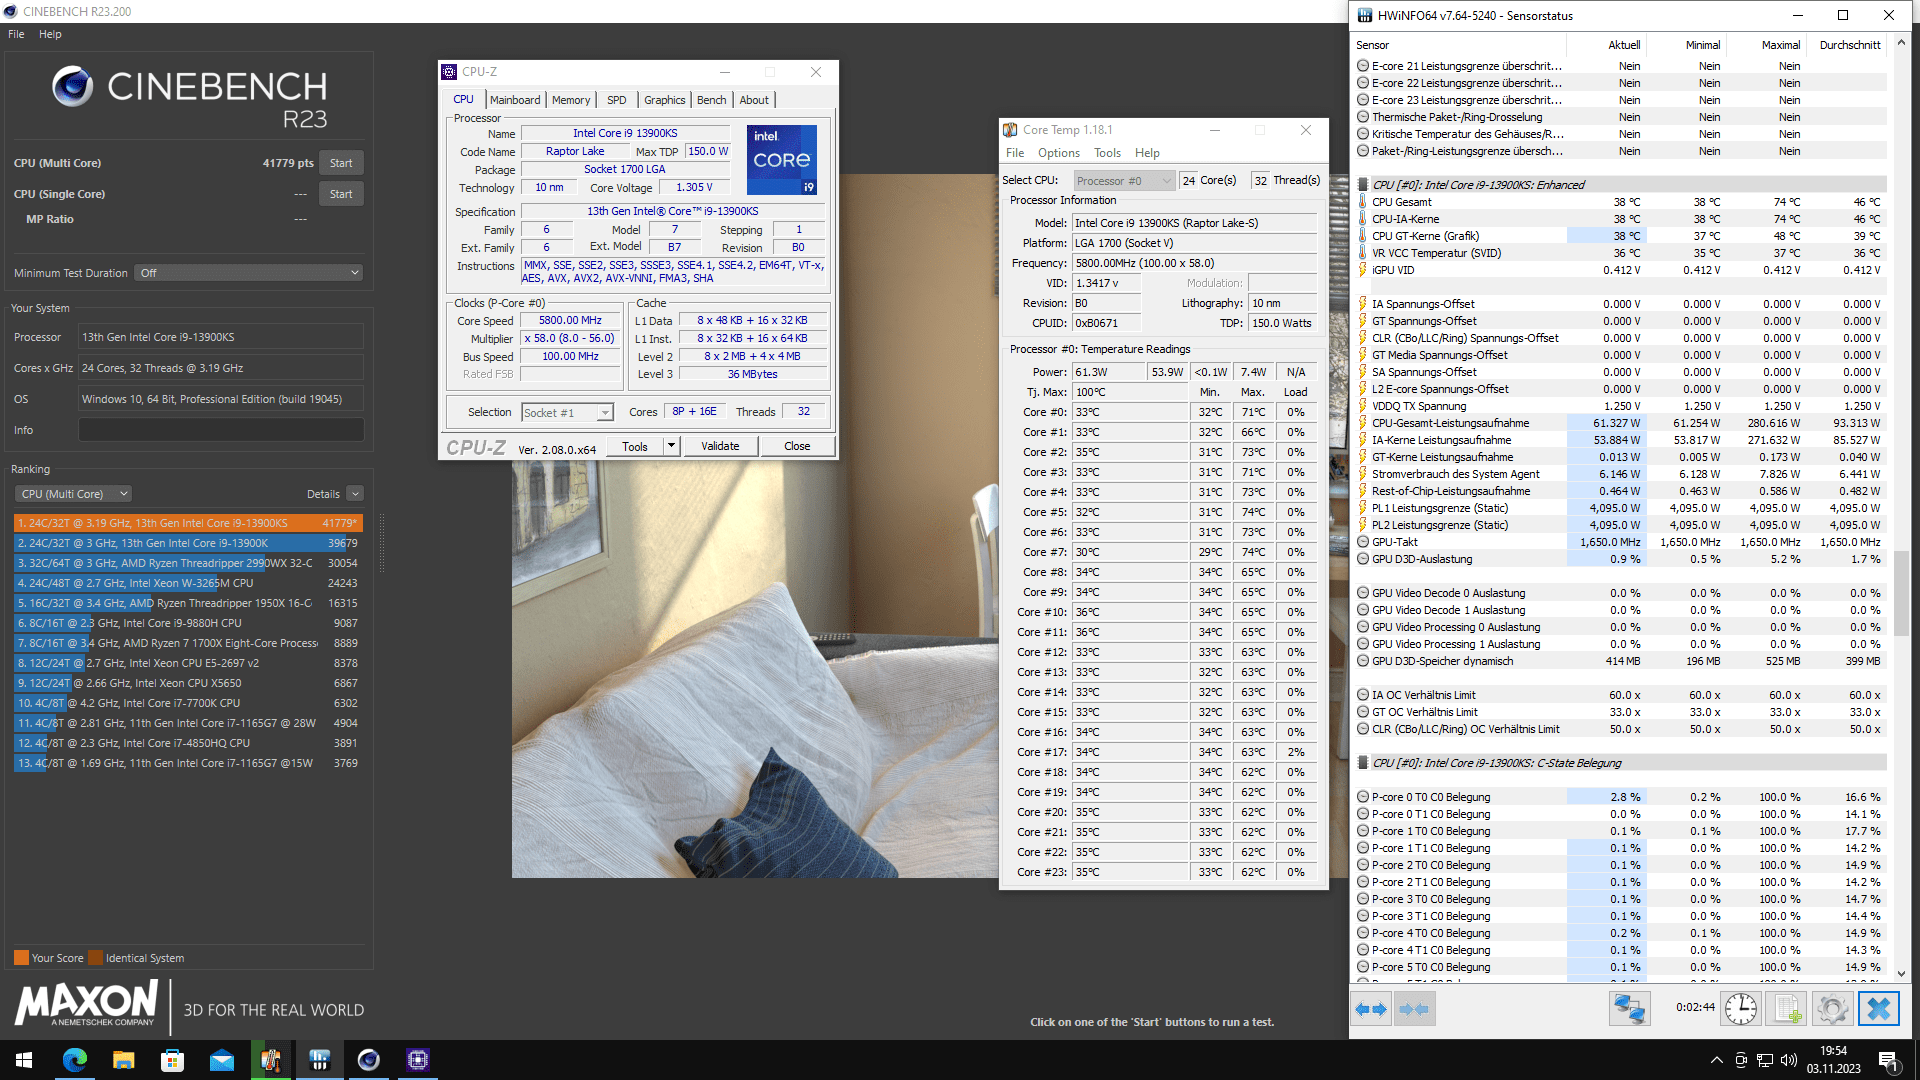
Task: Open Mail app from the taskbar
Action: 221,1060
